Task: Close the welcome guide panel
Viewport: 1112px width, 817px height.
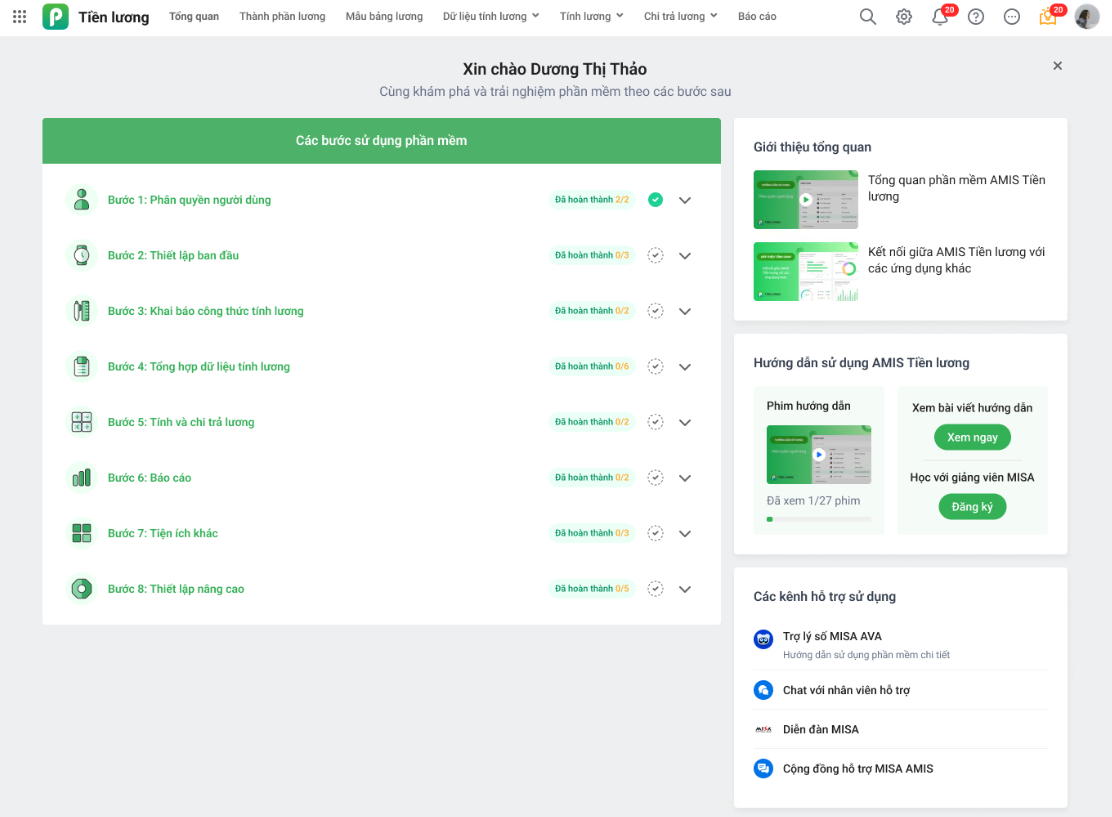Action: (x=1057, y=66)
